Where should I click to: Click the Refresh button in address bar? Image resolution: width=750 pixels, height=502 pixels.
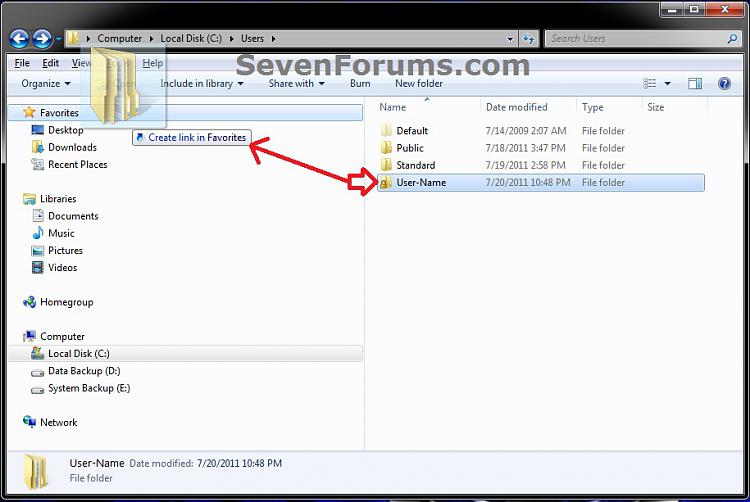pyautogui.click(x=529, y=39)
